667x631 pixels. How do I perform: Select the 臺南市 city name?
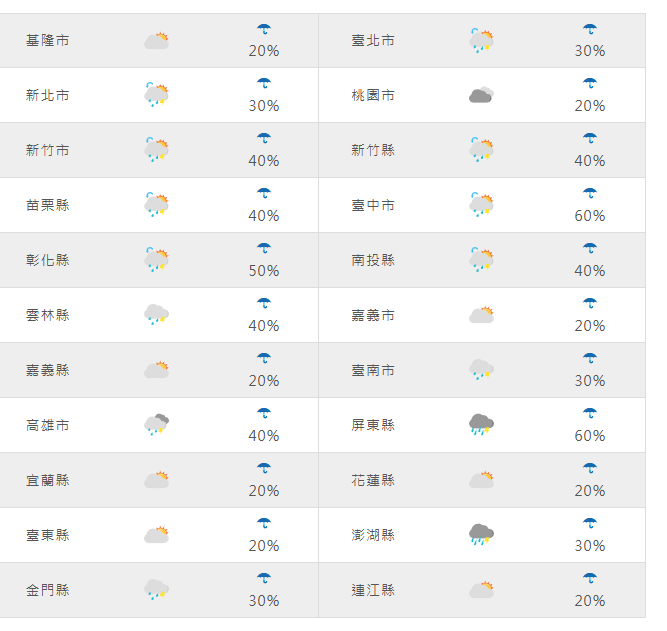(373, 370)
